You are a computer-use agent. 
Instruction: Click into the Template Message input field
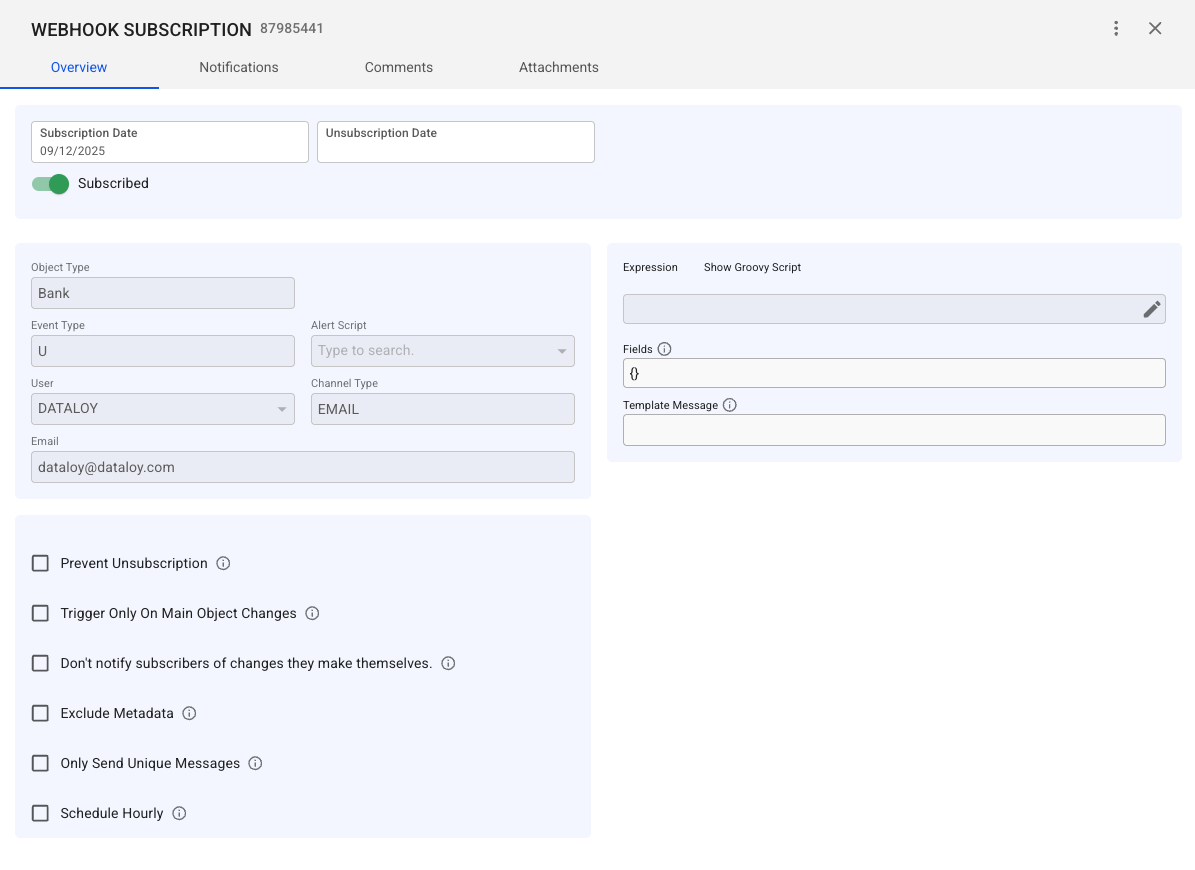894,430
